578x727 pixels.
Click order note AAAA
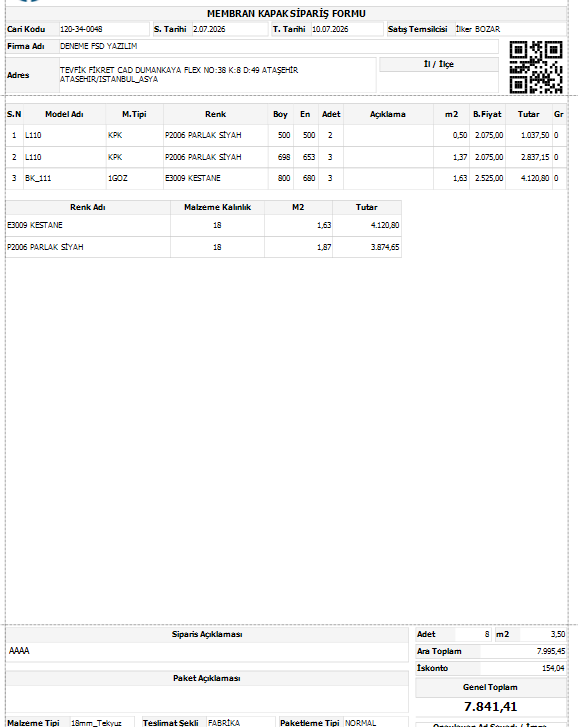click(x=19, y=651)
